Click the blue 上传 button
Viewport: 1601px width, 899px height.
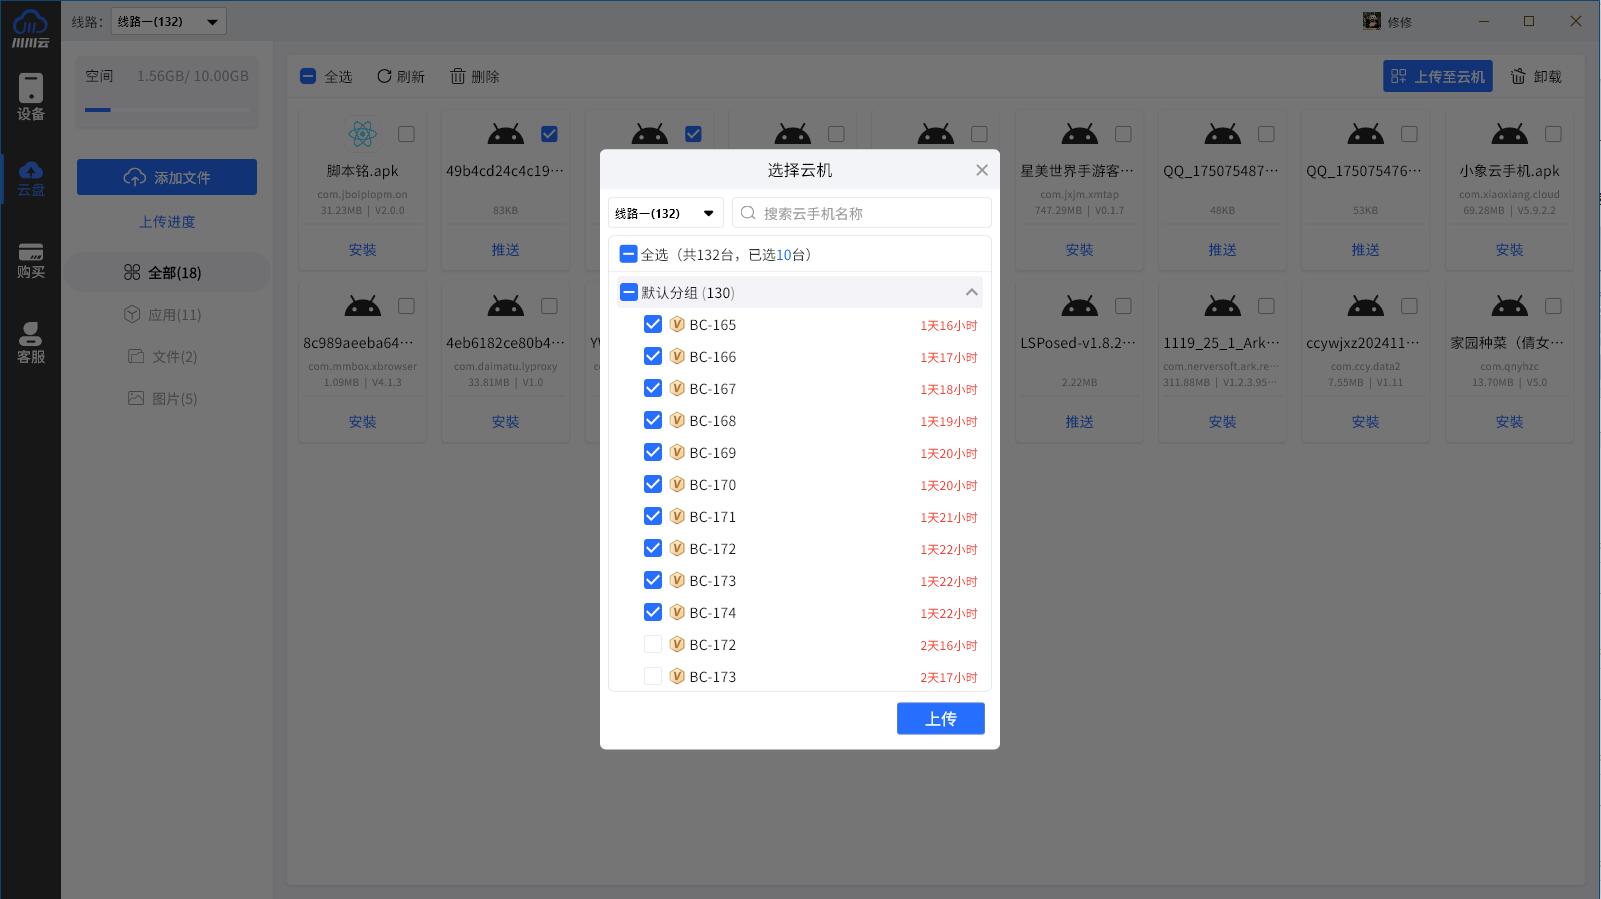940,718
